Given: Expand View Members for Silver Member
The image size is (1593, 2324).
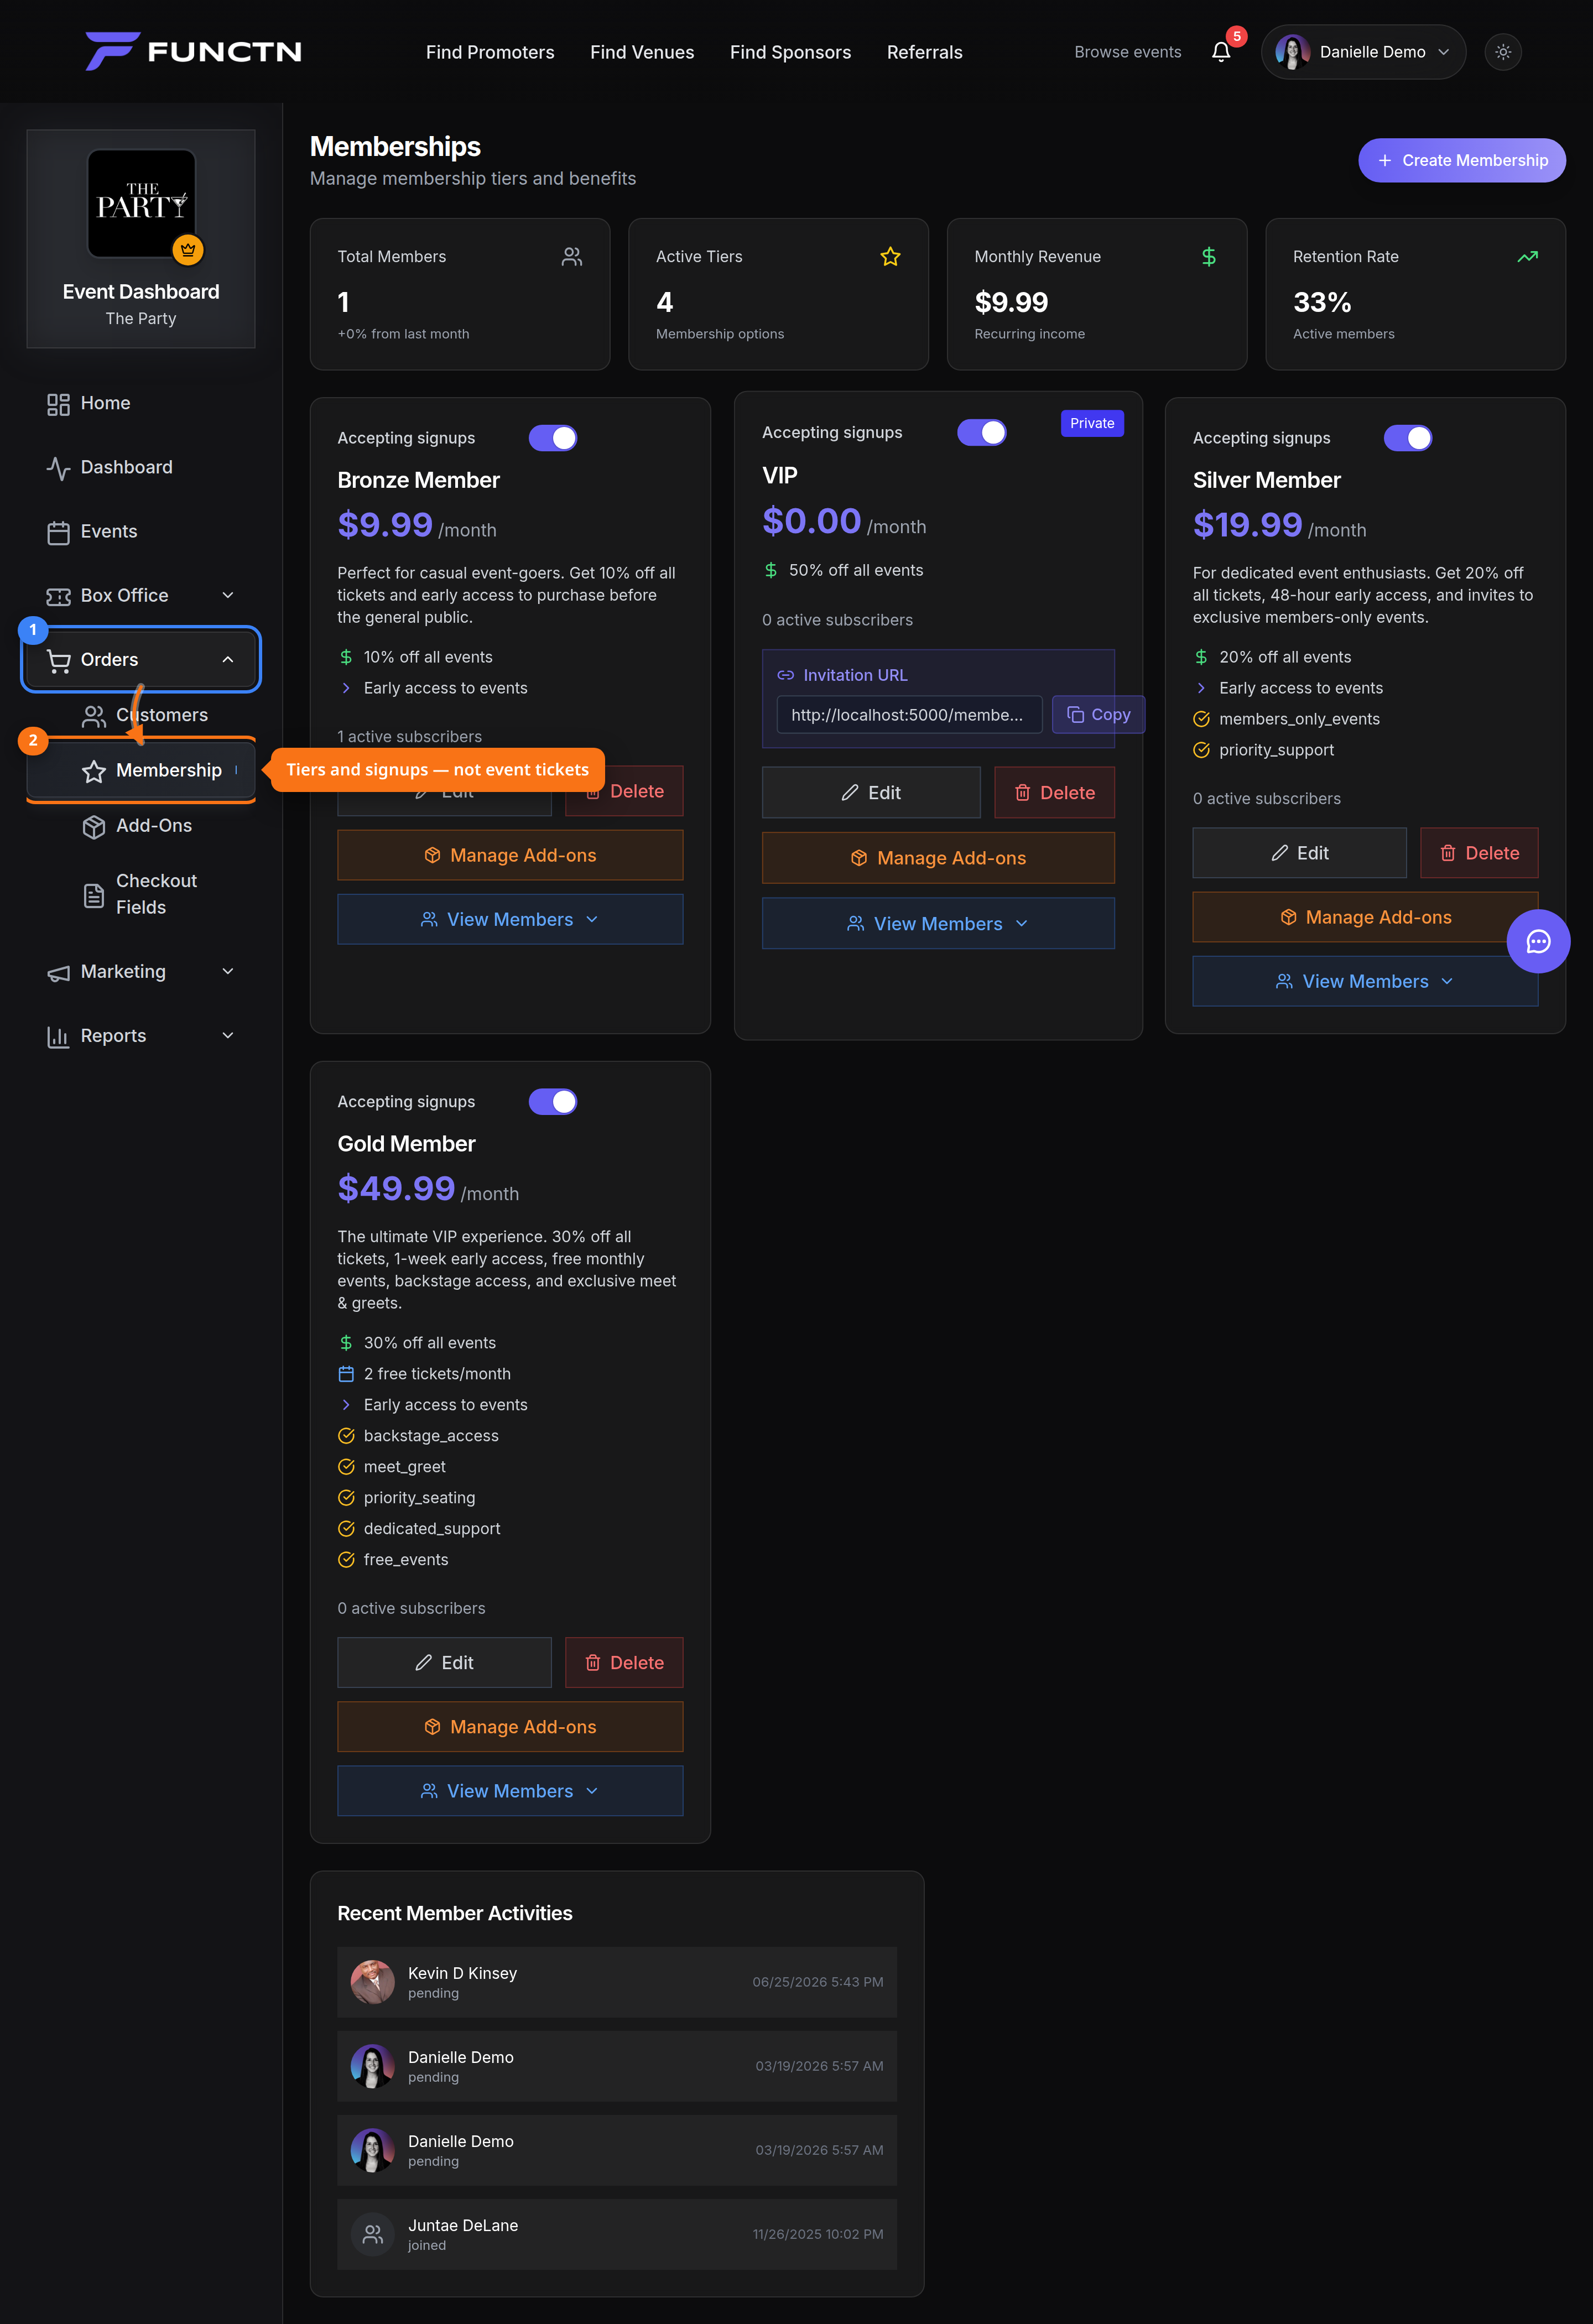Looking at the screenshot, I should pos(1364,981).
